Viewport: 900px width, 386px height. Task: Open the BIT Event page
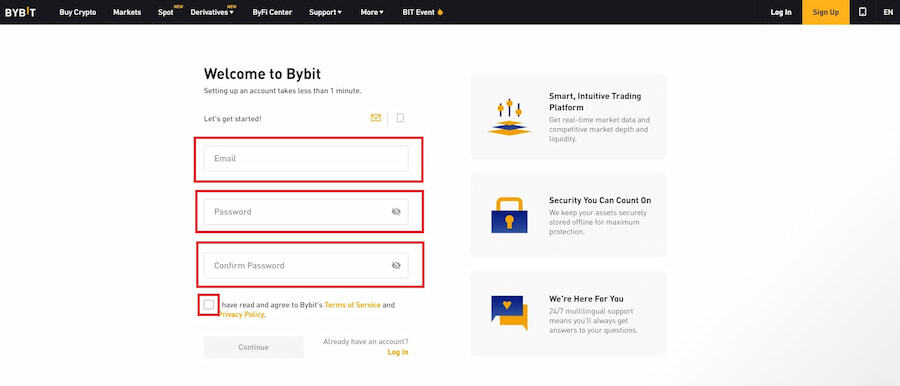coord(418,12)
